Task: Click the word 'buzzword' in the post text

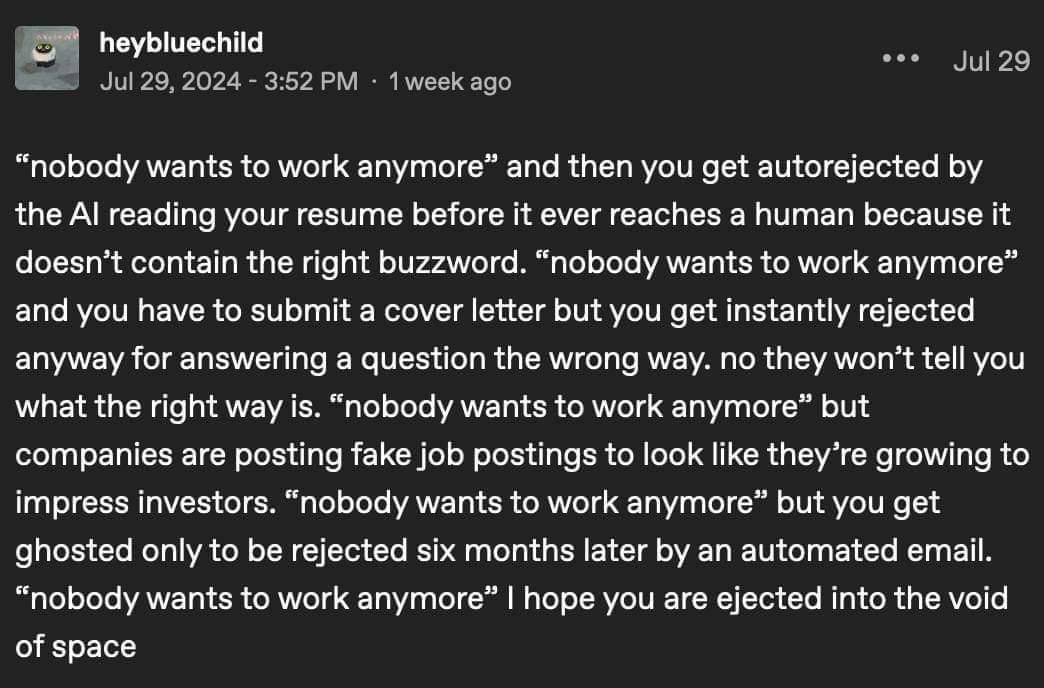Action: (x=454, y=262)
